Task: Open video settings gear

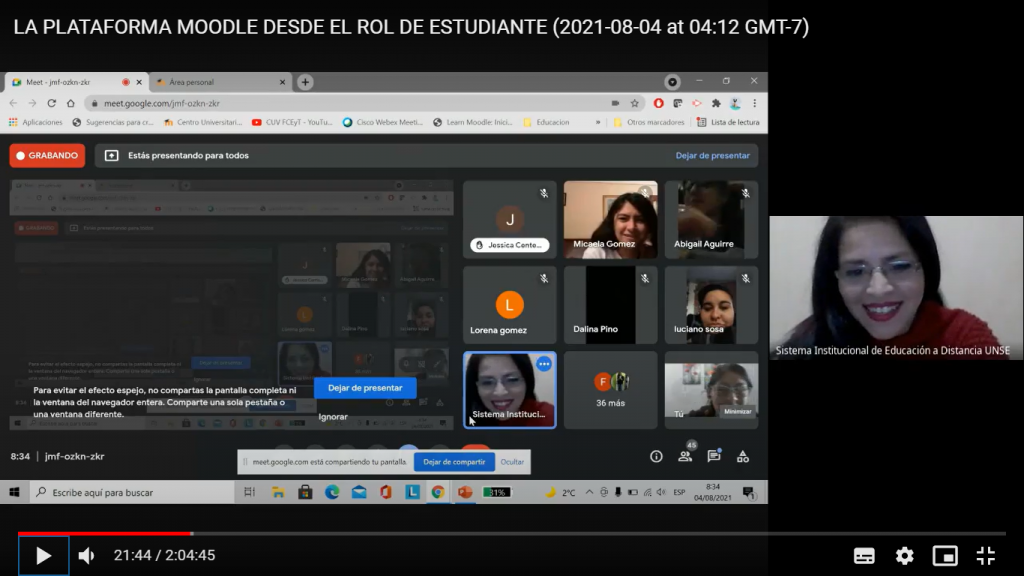Action: [x=904, y=556]
